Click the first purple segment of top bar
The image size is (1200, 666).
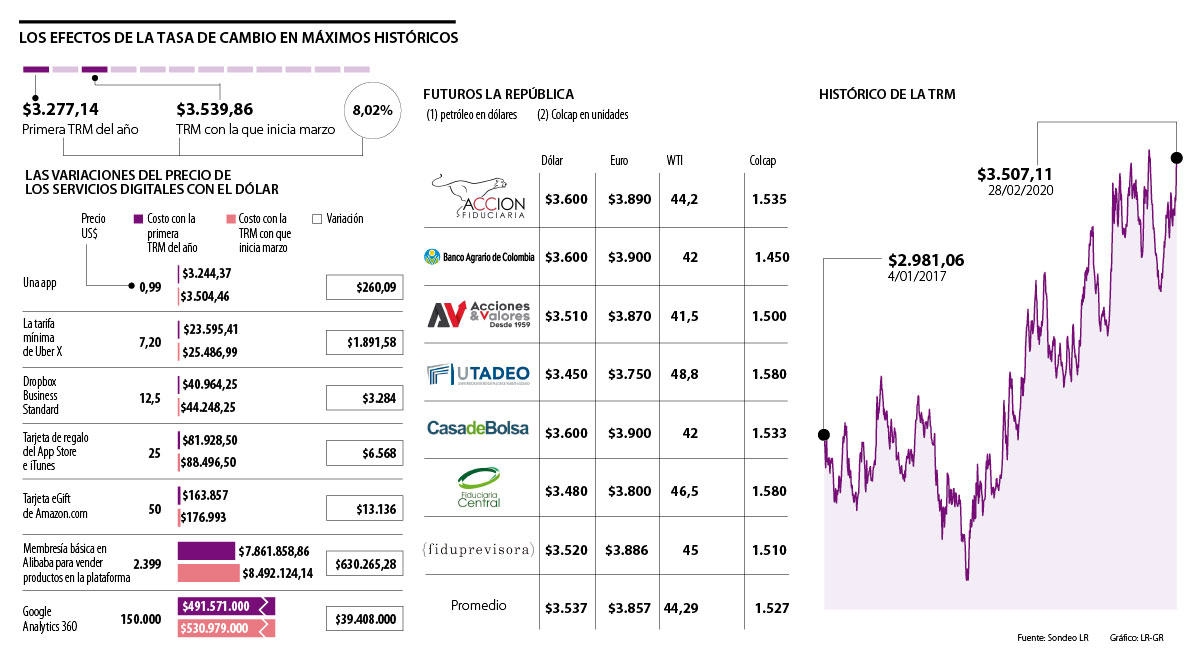(x=35, y=70)
